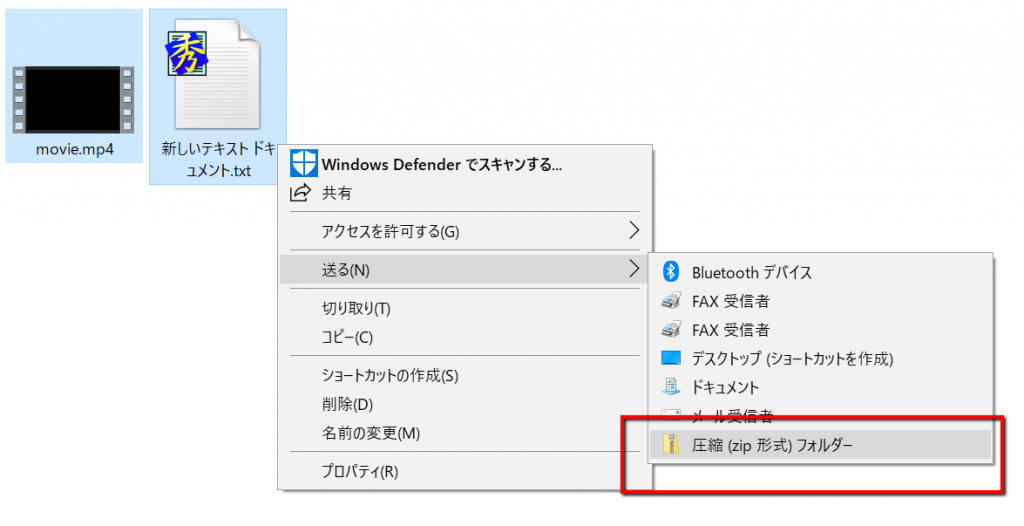Expand the 送る submenu arrow

[x=633, y=268]
